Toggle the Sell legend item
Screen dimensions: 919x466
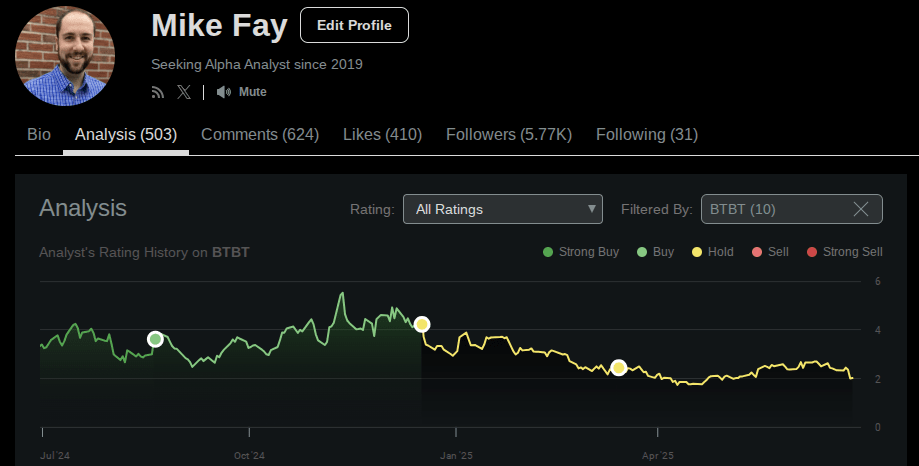pyautogui.click(x=770, y=252)
